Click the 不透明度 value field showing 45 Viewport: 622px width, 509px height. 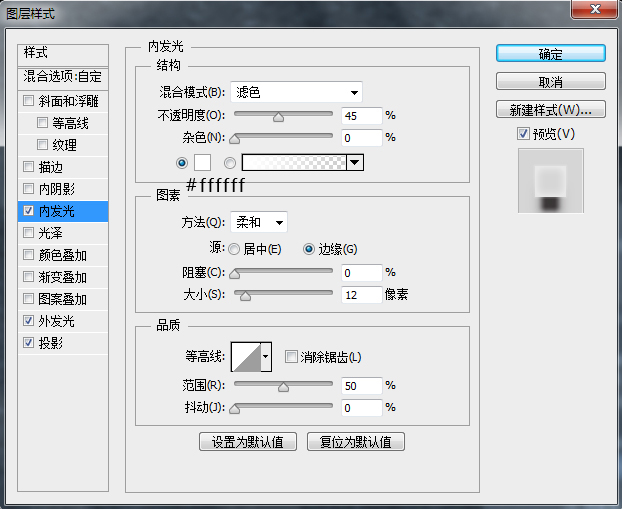(x=362, y=116)
